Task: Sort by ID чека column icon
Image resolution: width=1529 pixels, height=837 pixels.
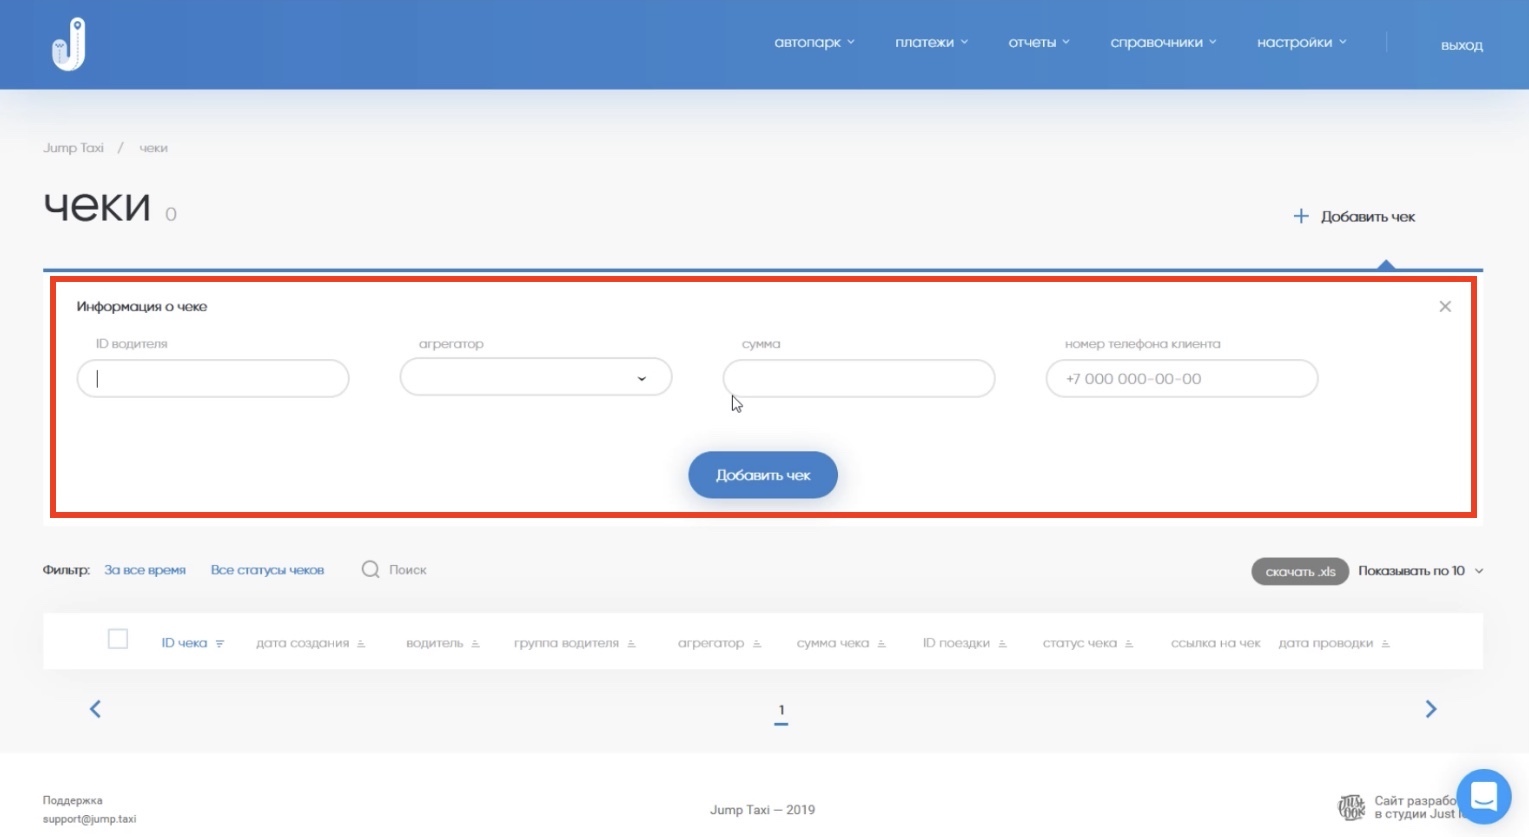Action: click(x=220, y=644)
